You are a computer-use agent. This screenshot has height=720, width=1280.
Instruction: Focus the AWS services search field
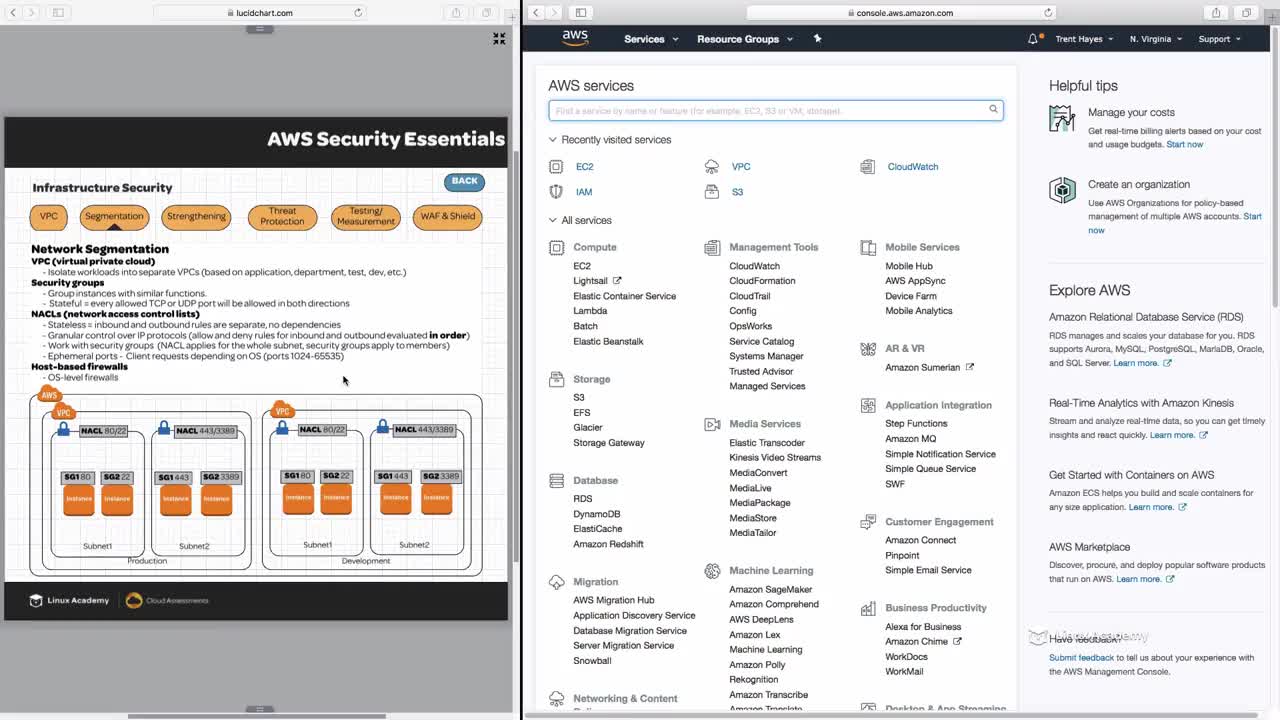775,110
